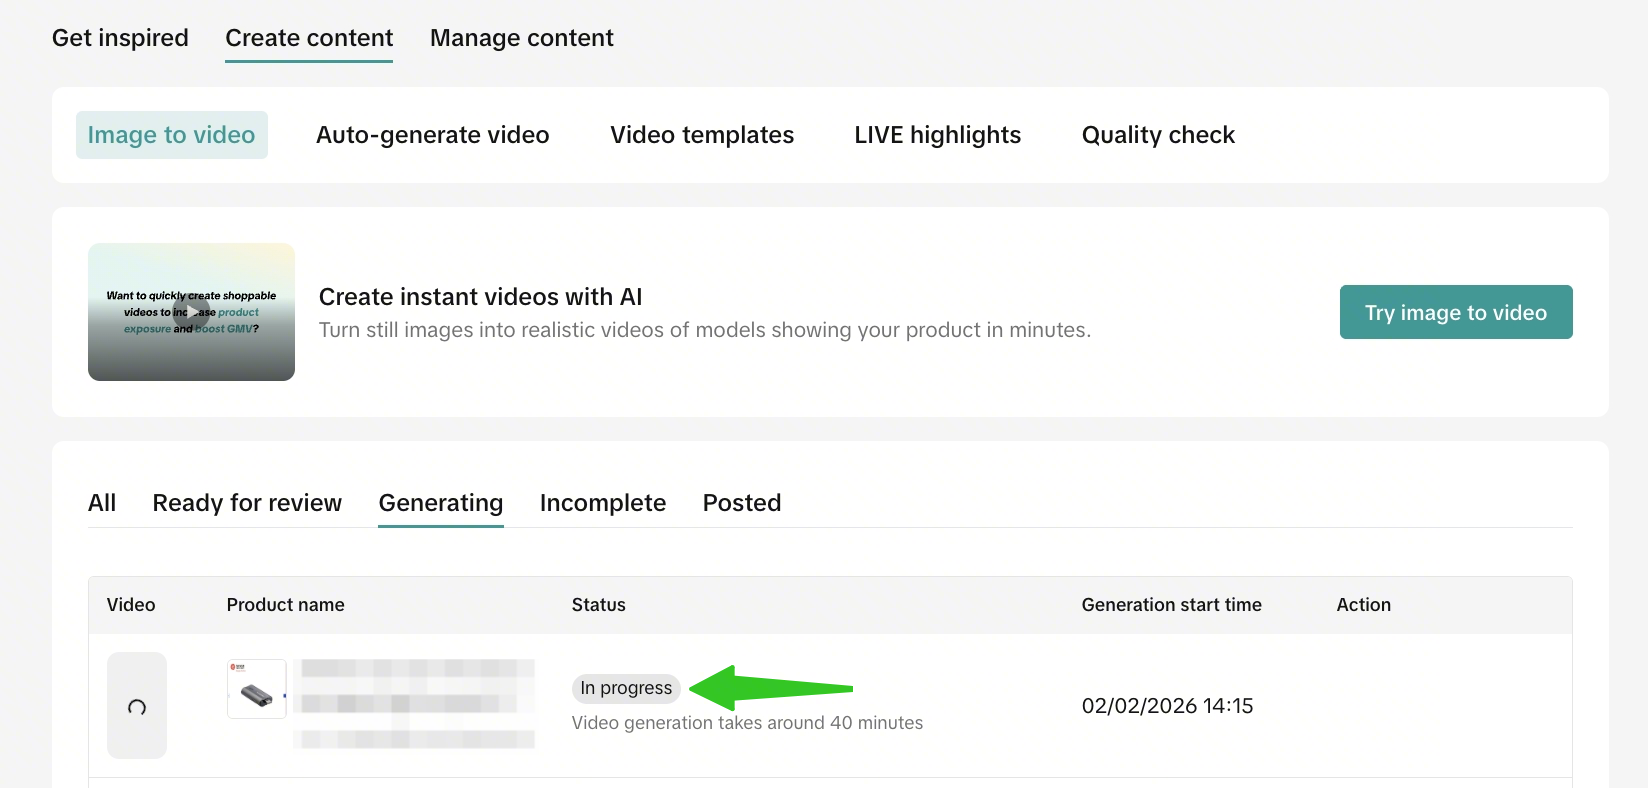The height and width of the screenshot is (788, 1648).
Task: Select the Generating filter tab
Action: pos(440,503)
